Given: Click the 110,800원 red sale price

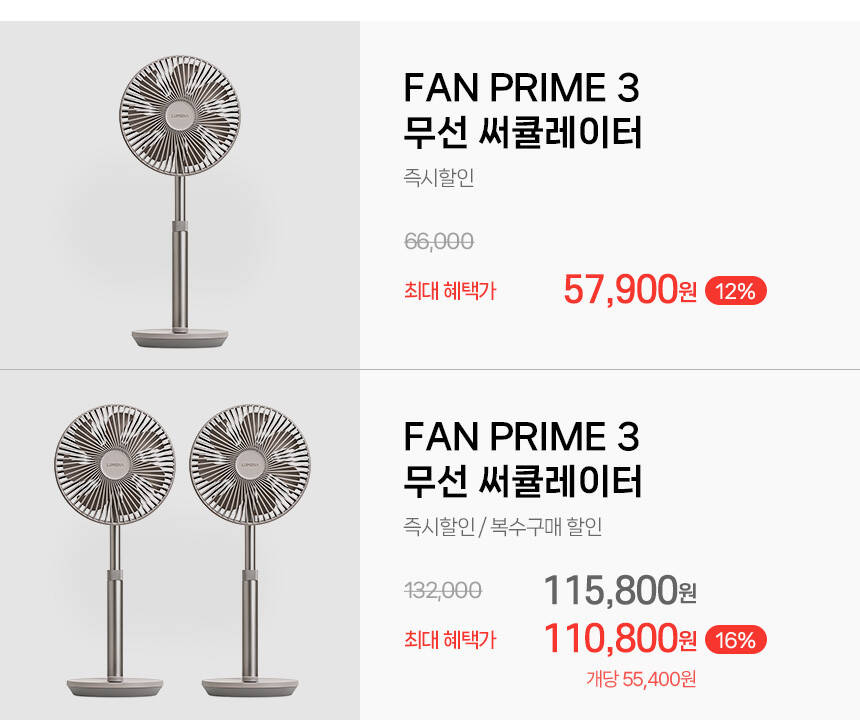Looking at the screenshot, I should click(x=619, y=639).
